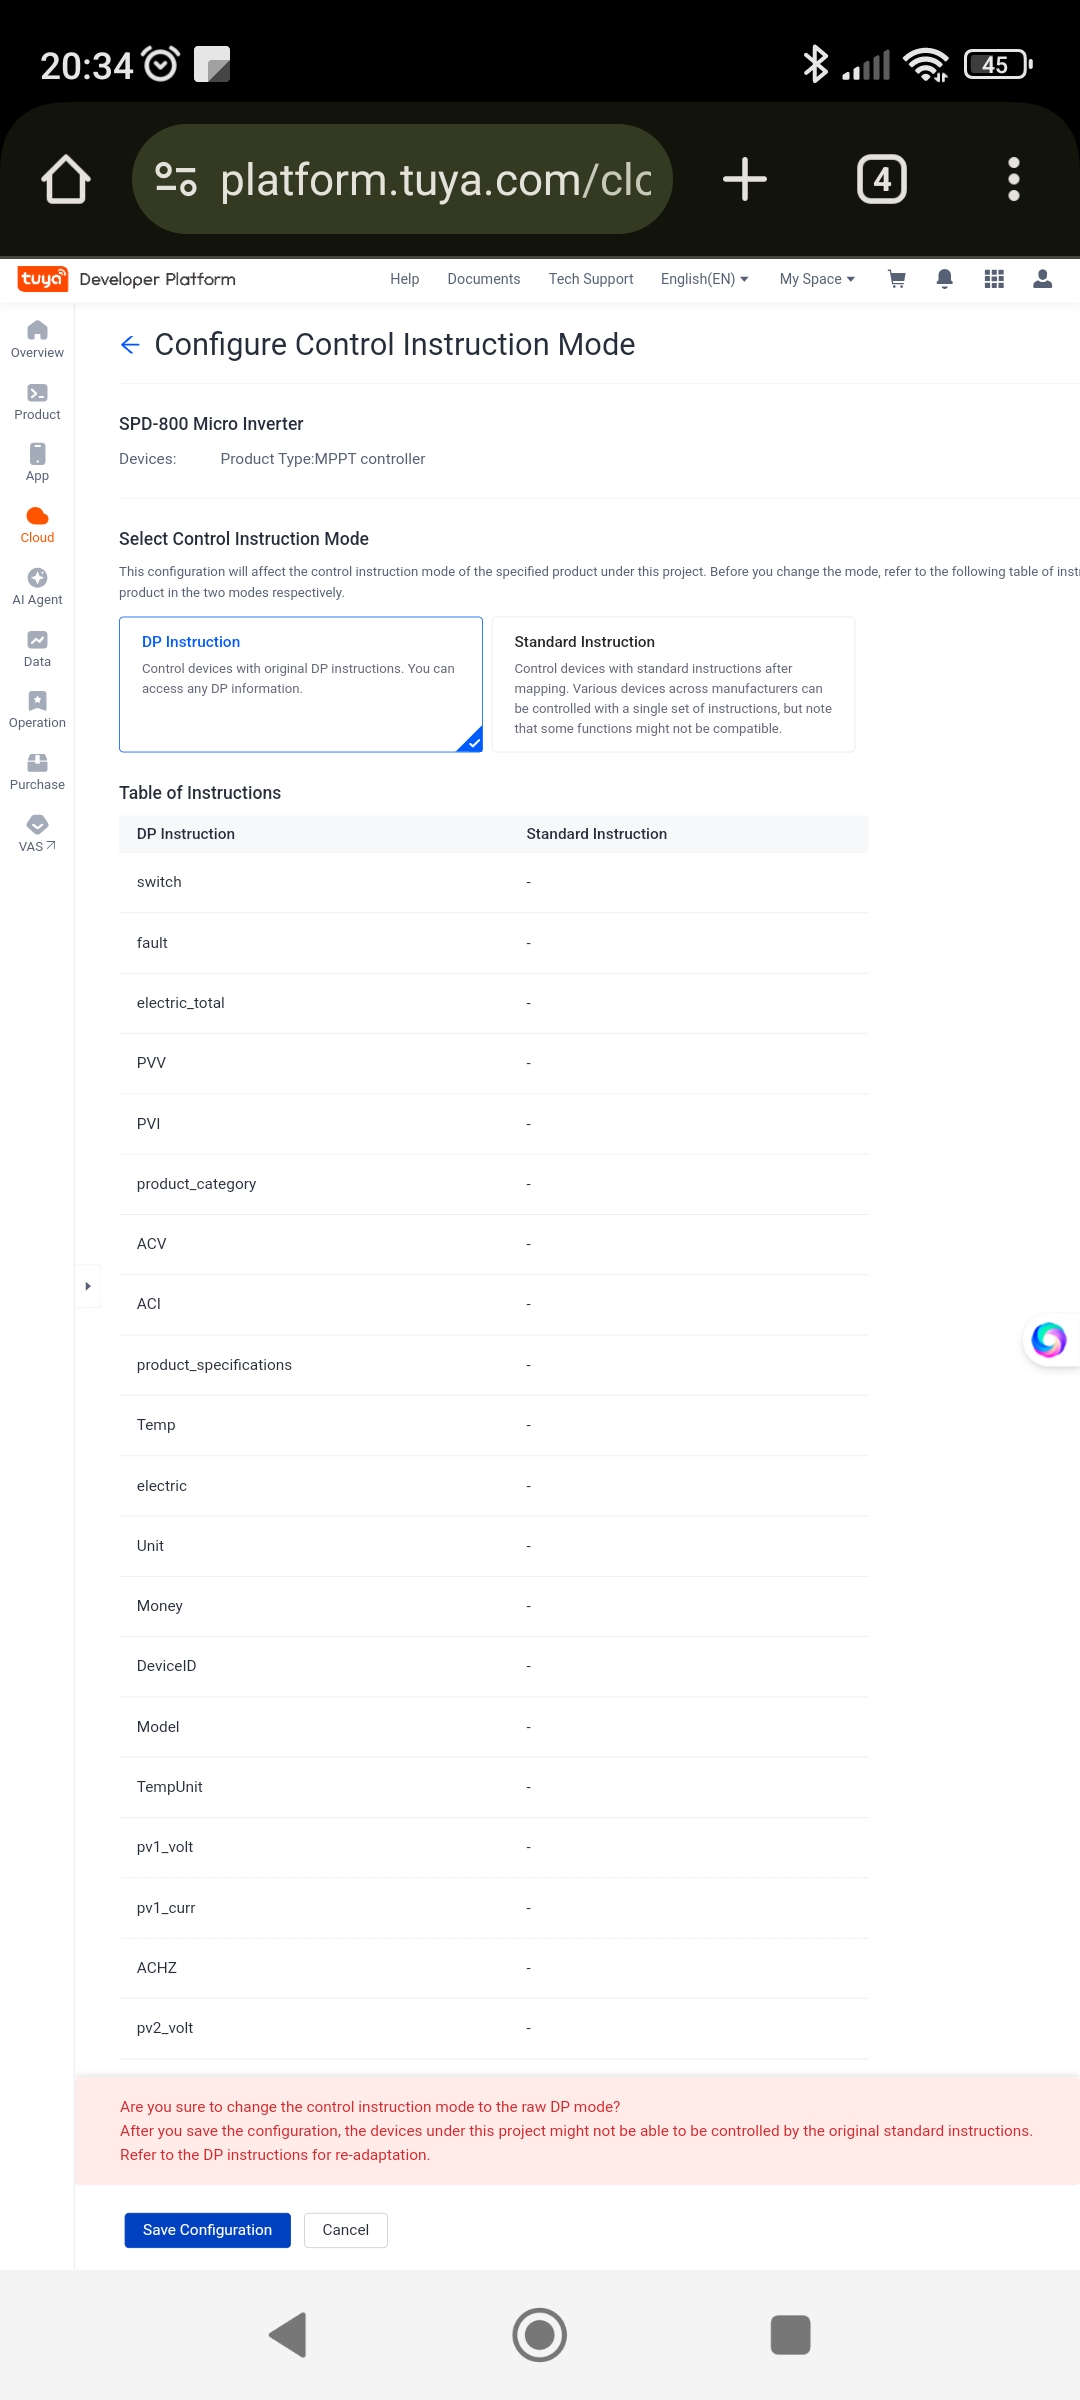Click the Cancel button
The height and width of the screenshot is (2400, 1080).
click(x=346, y=2230)
